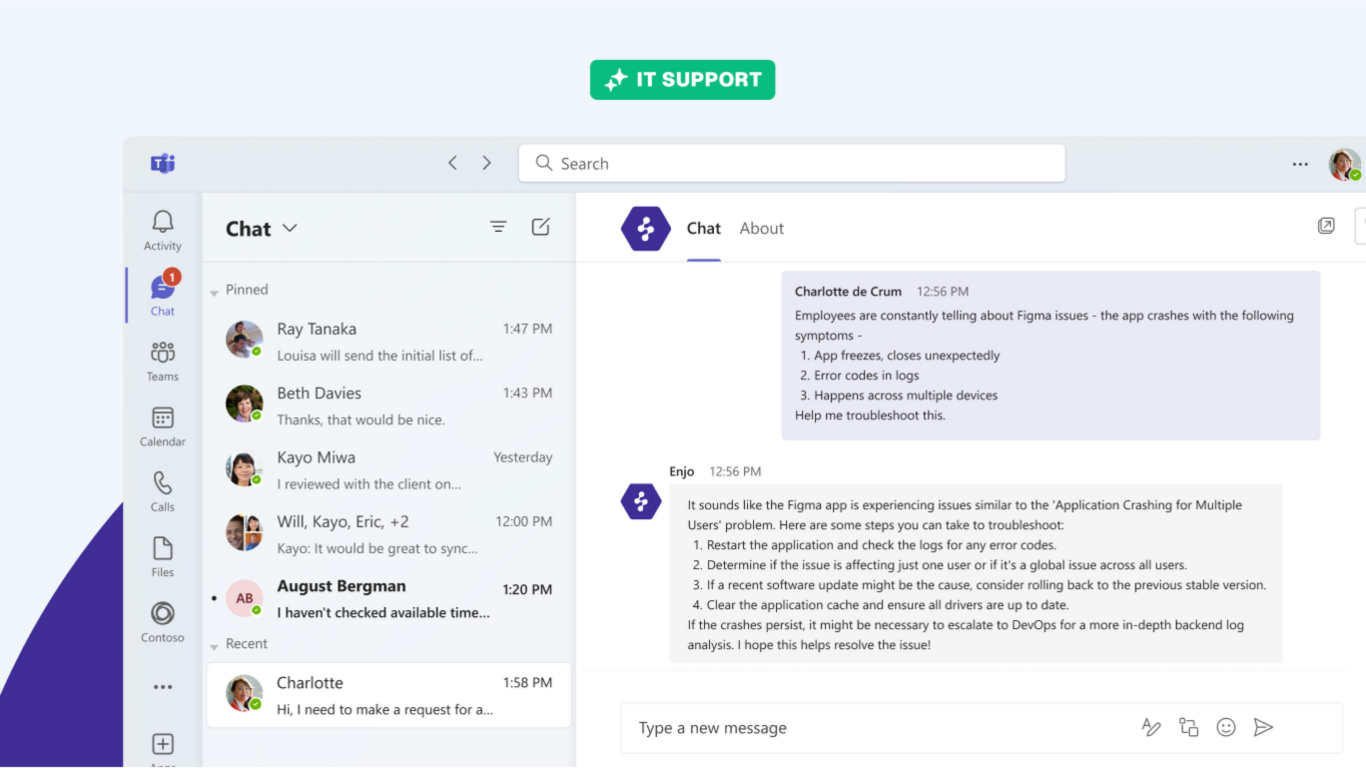Image resolution: width=1366 pixels, height=768 pixels.
Task: Open the unread chat from August Bergman
Action: 389,599
